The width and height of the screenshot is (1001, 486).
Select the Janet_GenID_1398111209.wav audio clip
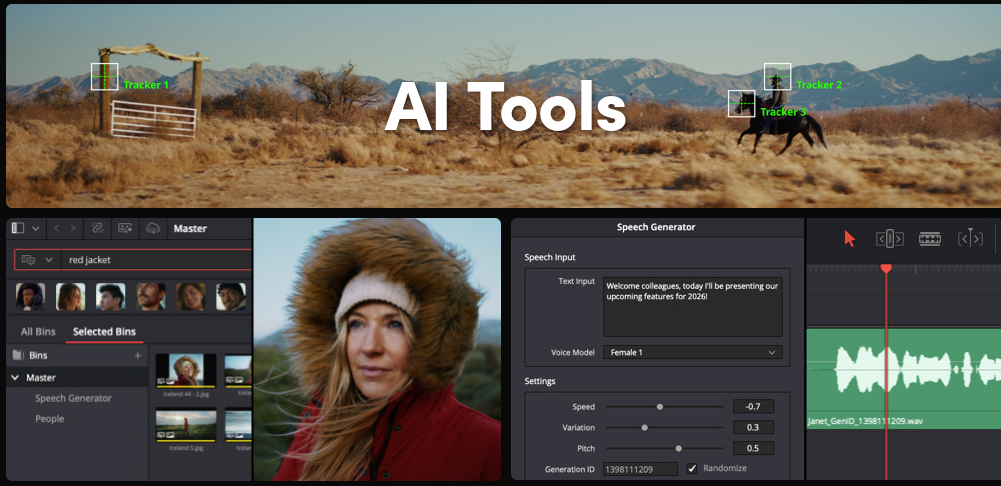(x=904, y=379)
